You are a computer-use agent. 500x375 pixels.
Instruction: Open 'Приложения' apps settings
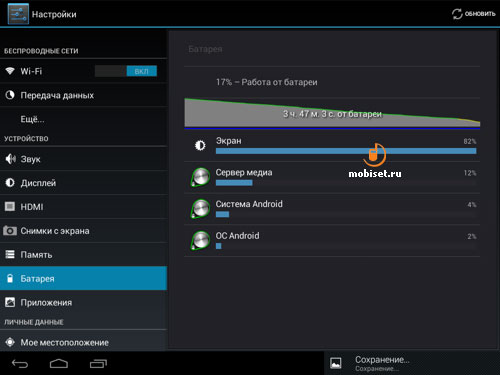click(x=83, y=302)
